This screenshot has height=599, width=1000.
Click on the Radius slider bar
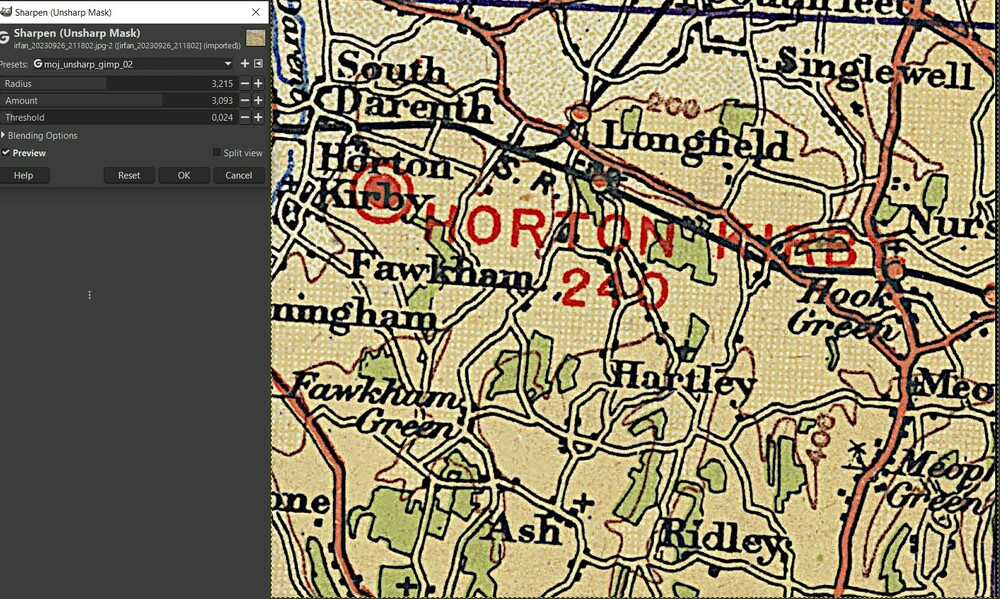click(118, 84)
